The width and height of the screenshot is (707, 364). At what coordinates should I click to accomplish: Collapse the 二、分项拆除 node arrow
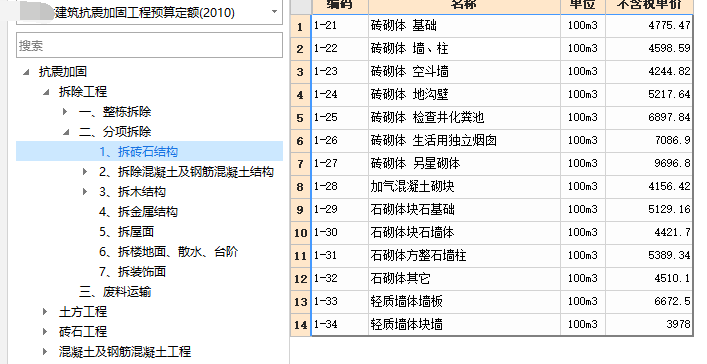coord(66,132)
